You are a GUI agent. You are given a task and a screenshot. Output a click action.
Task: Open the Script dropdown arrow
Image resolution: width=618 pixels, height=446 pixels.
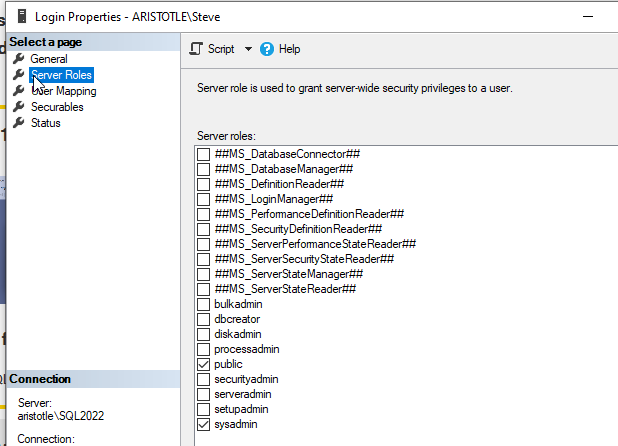[x=248, y=49]
